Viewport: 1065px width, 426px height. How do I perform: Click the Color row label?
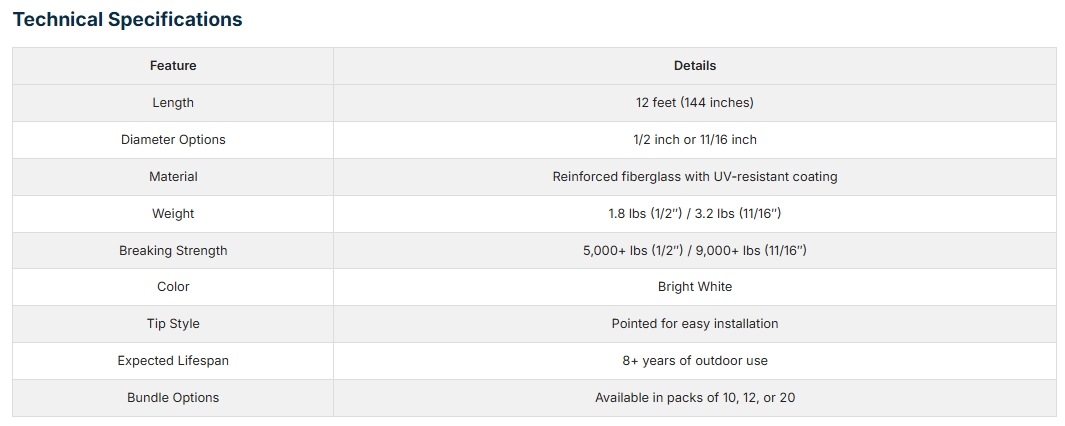173,287
